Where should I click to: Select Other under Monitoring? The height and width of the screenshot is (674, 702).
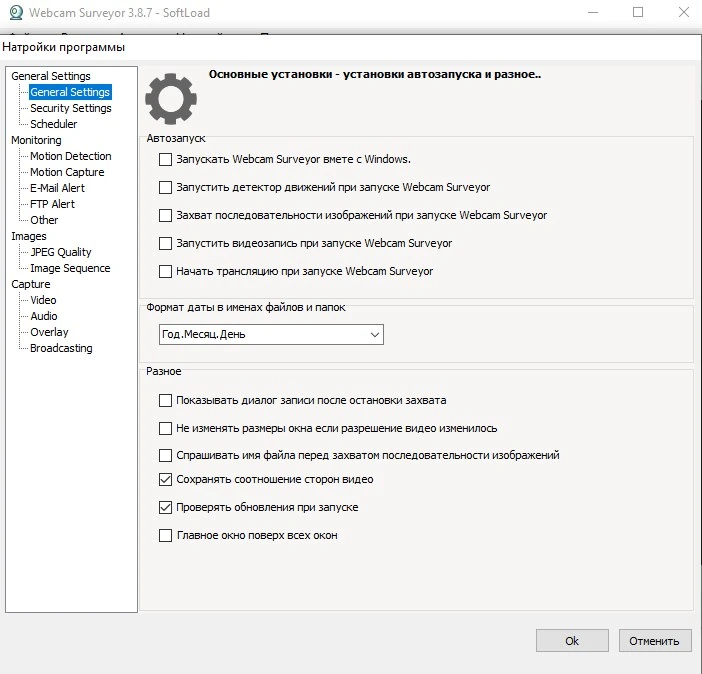[x=44, y=220]
